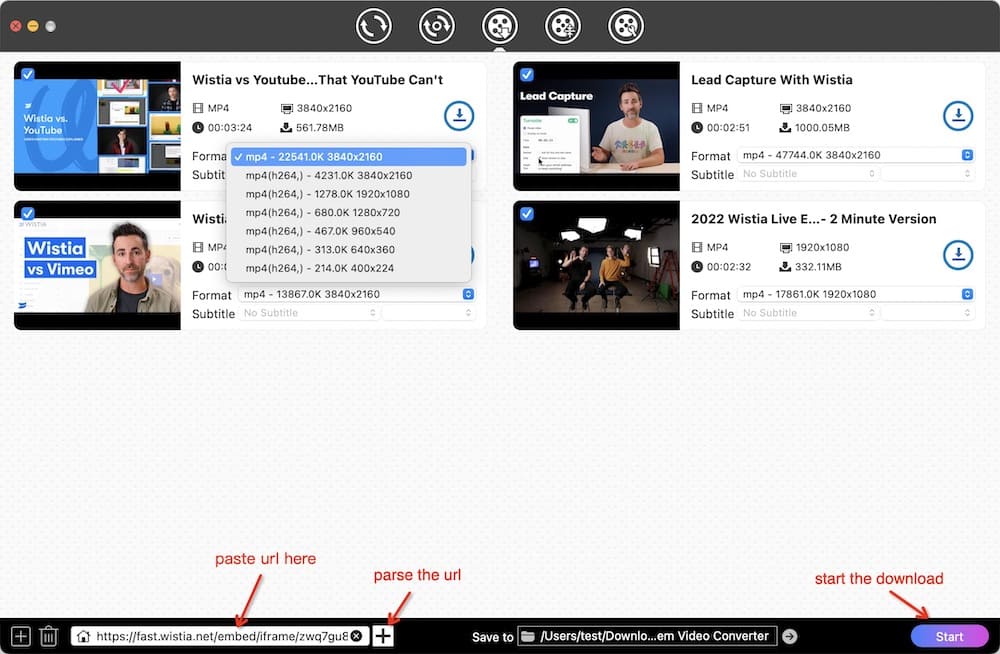1000x654 pixels.
Task: Click the title 2022 Wistia Live E...- 2 Minute Version
Action: point(814,219)
